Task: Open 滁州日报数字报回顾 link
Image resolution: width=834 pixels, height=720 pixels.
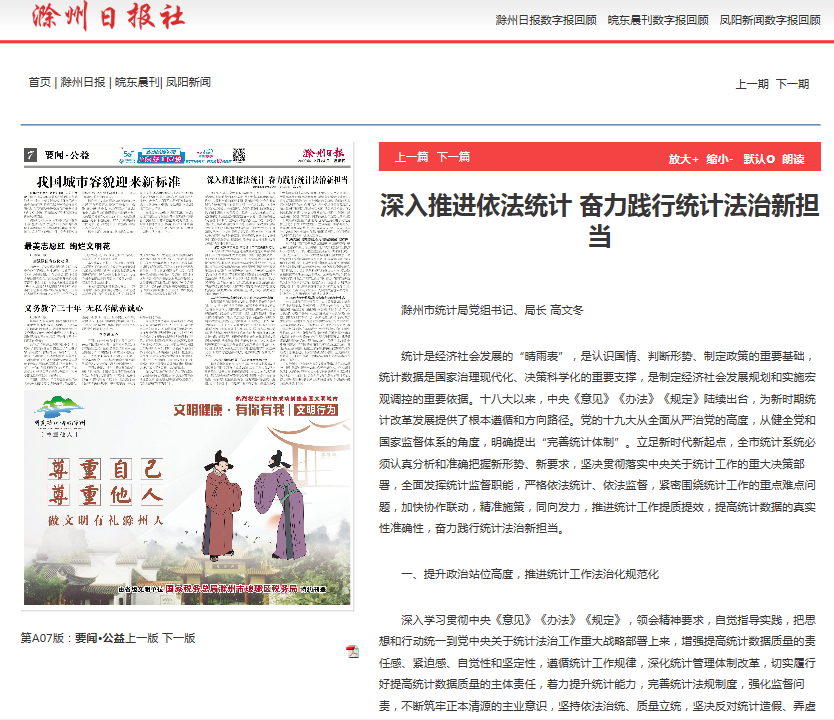Action: (x=546, y=20)
